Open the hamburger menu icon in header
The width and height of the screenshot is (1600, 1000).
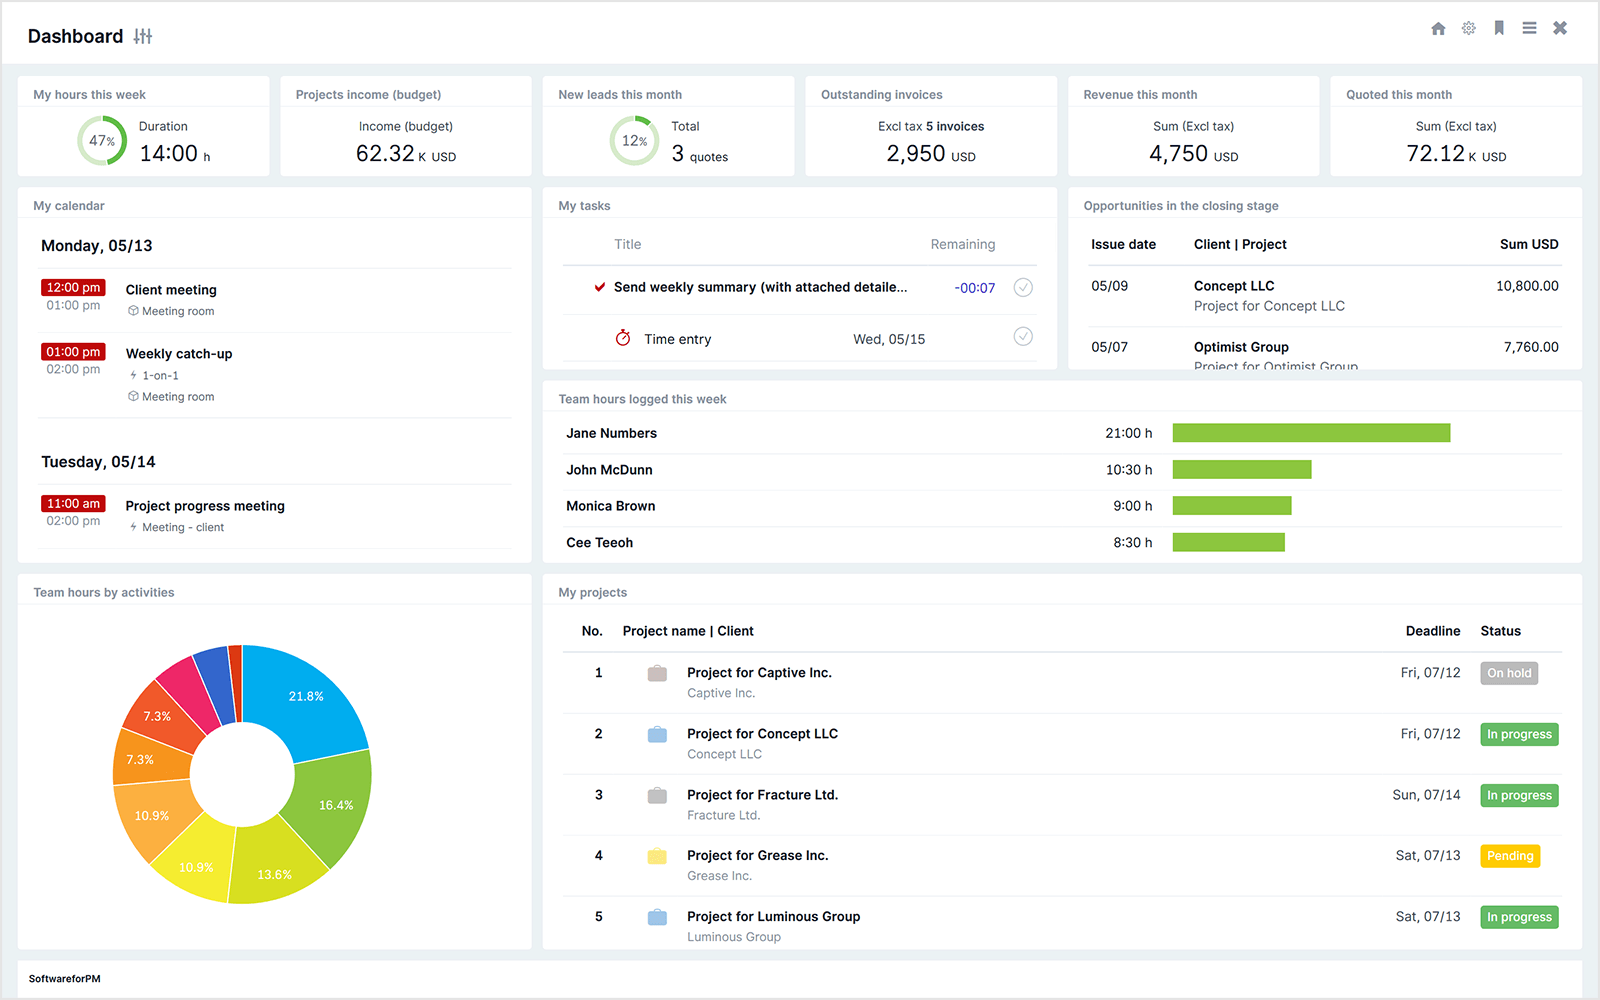click(1529, 28)
